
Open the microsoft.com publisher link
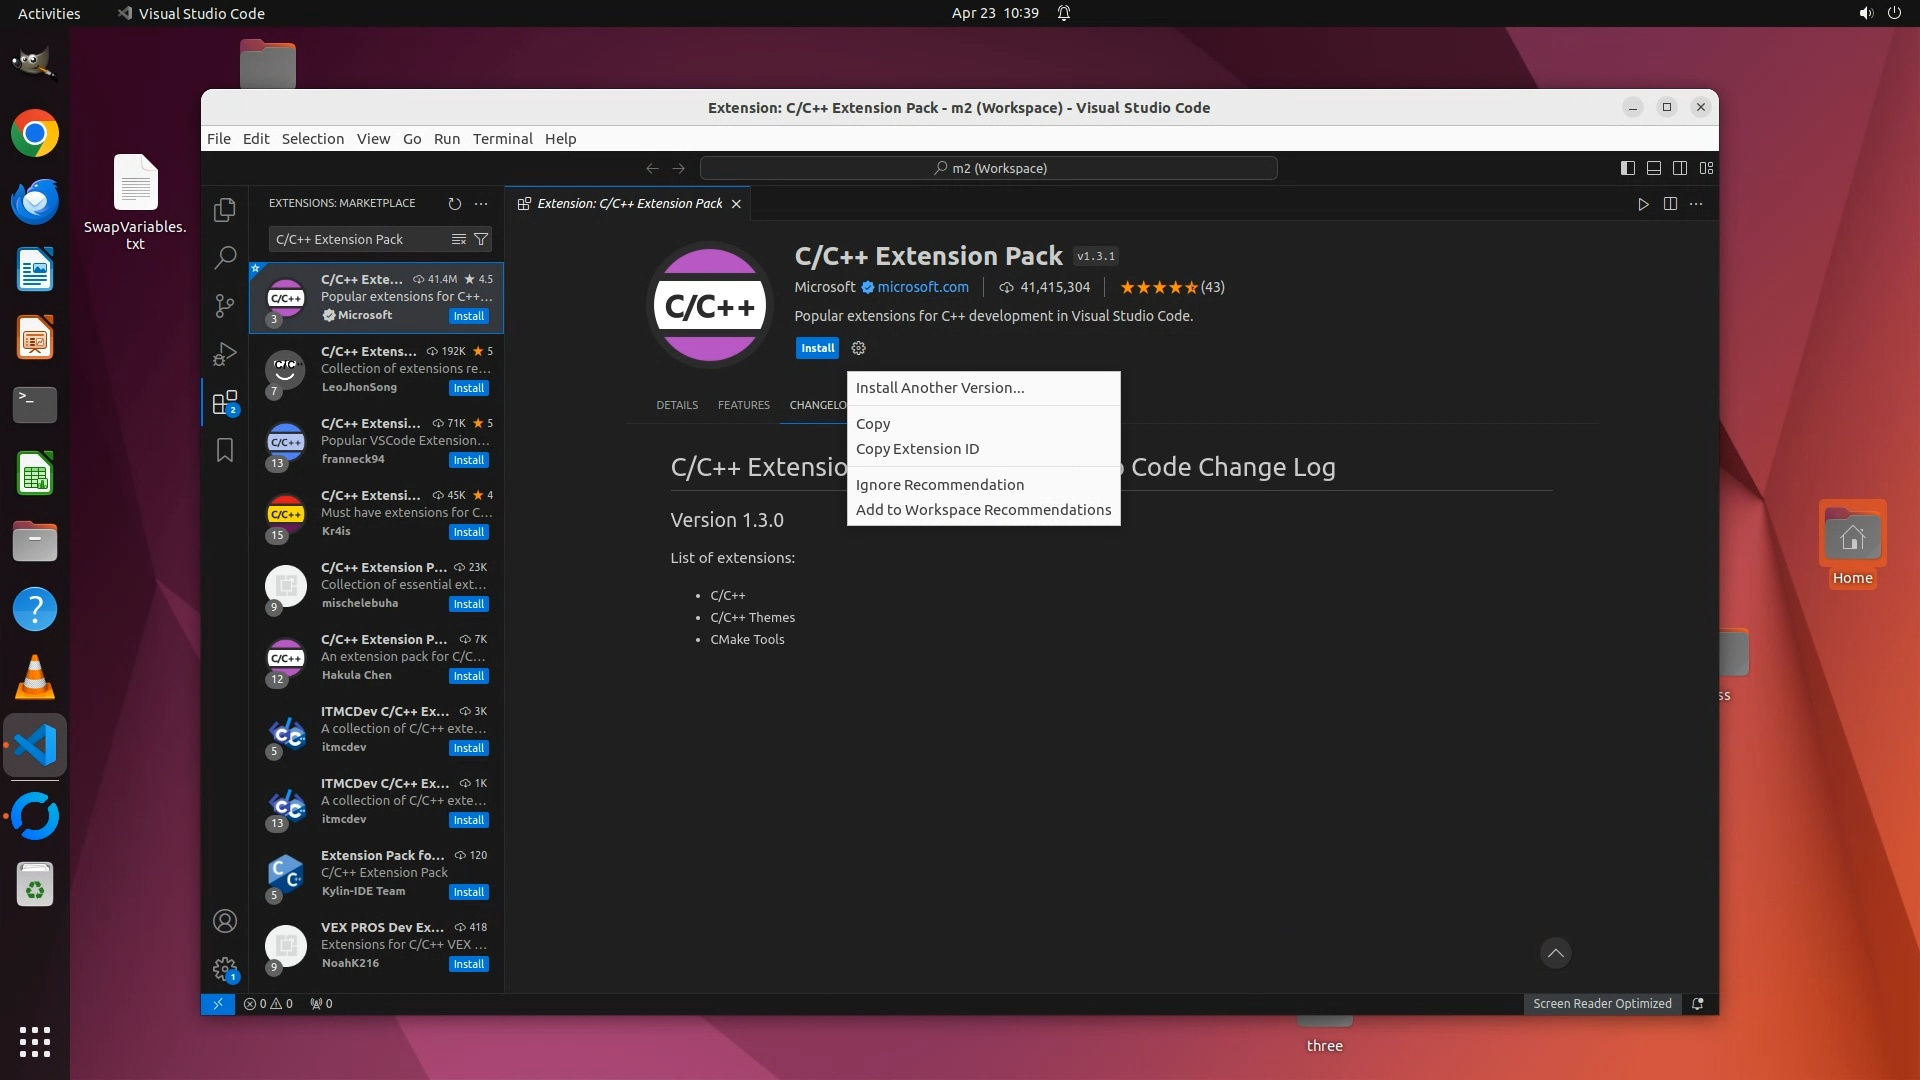point(922,287)
